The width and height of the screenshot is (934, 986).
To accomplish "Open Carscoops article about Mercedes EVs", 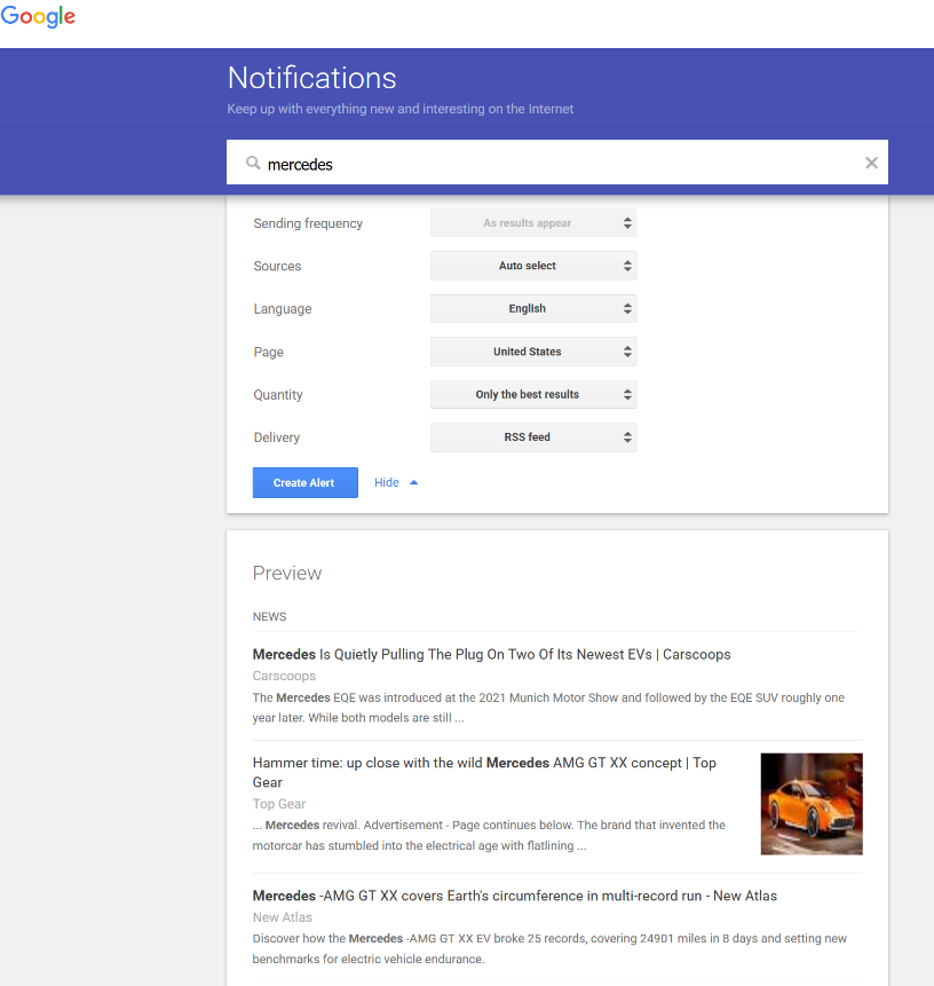I will click(491, 654).
